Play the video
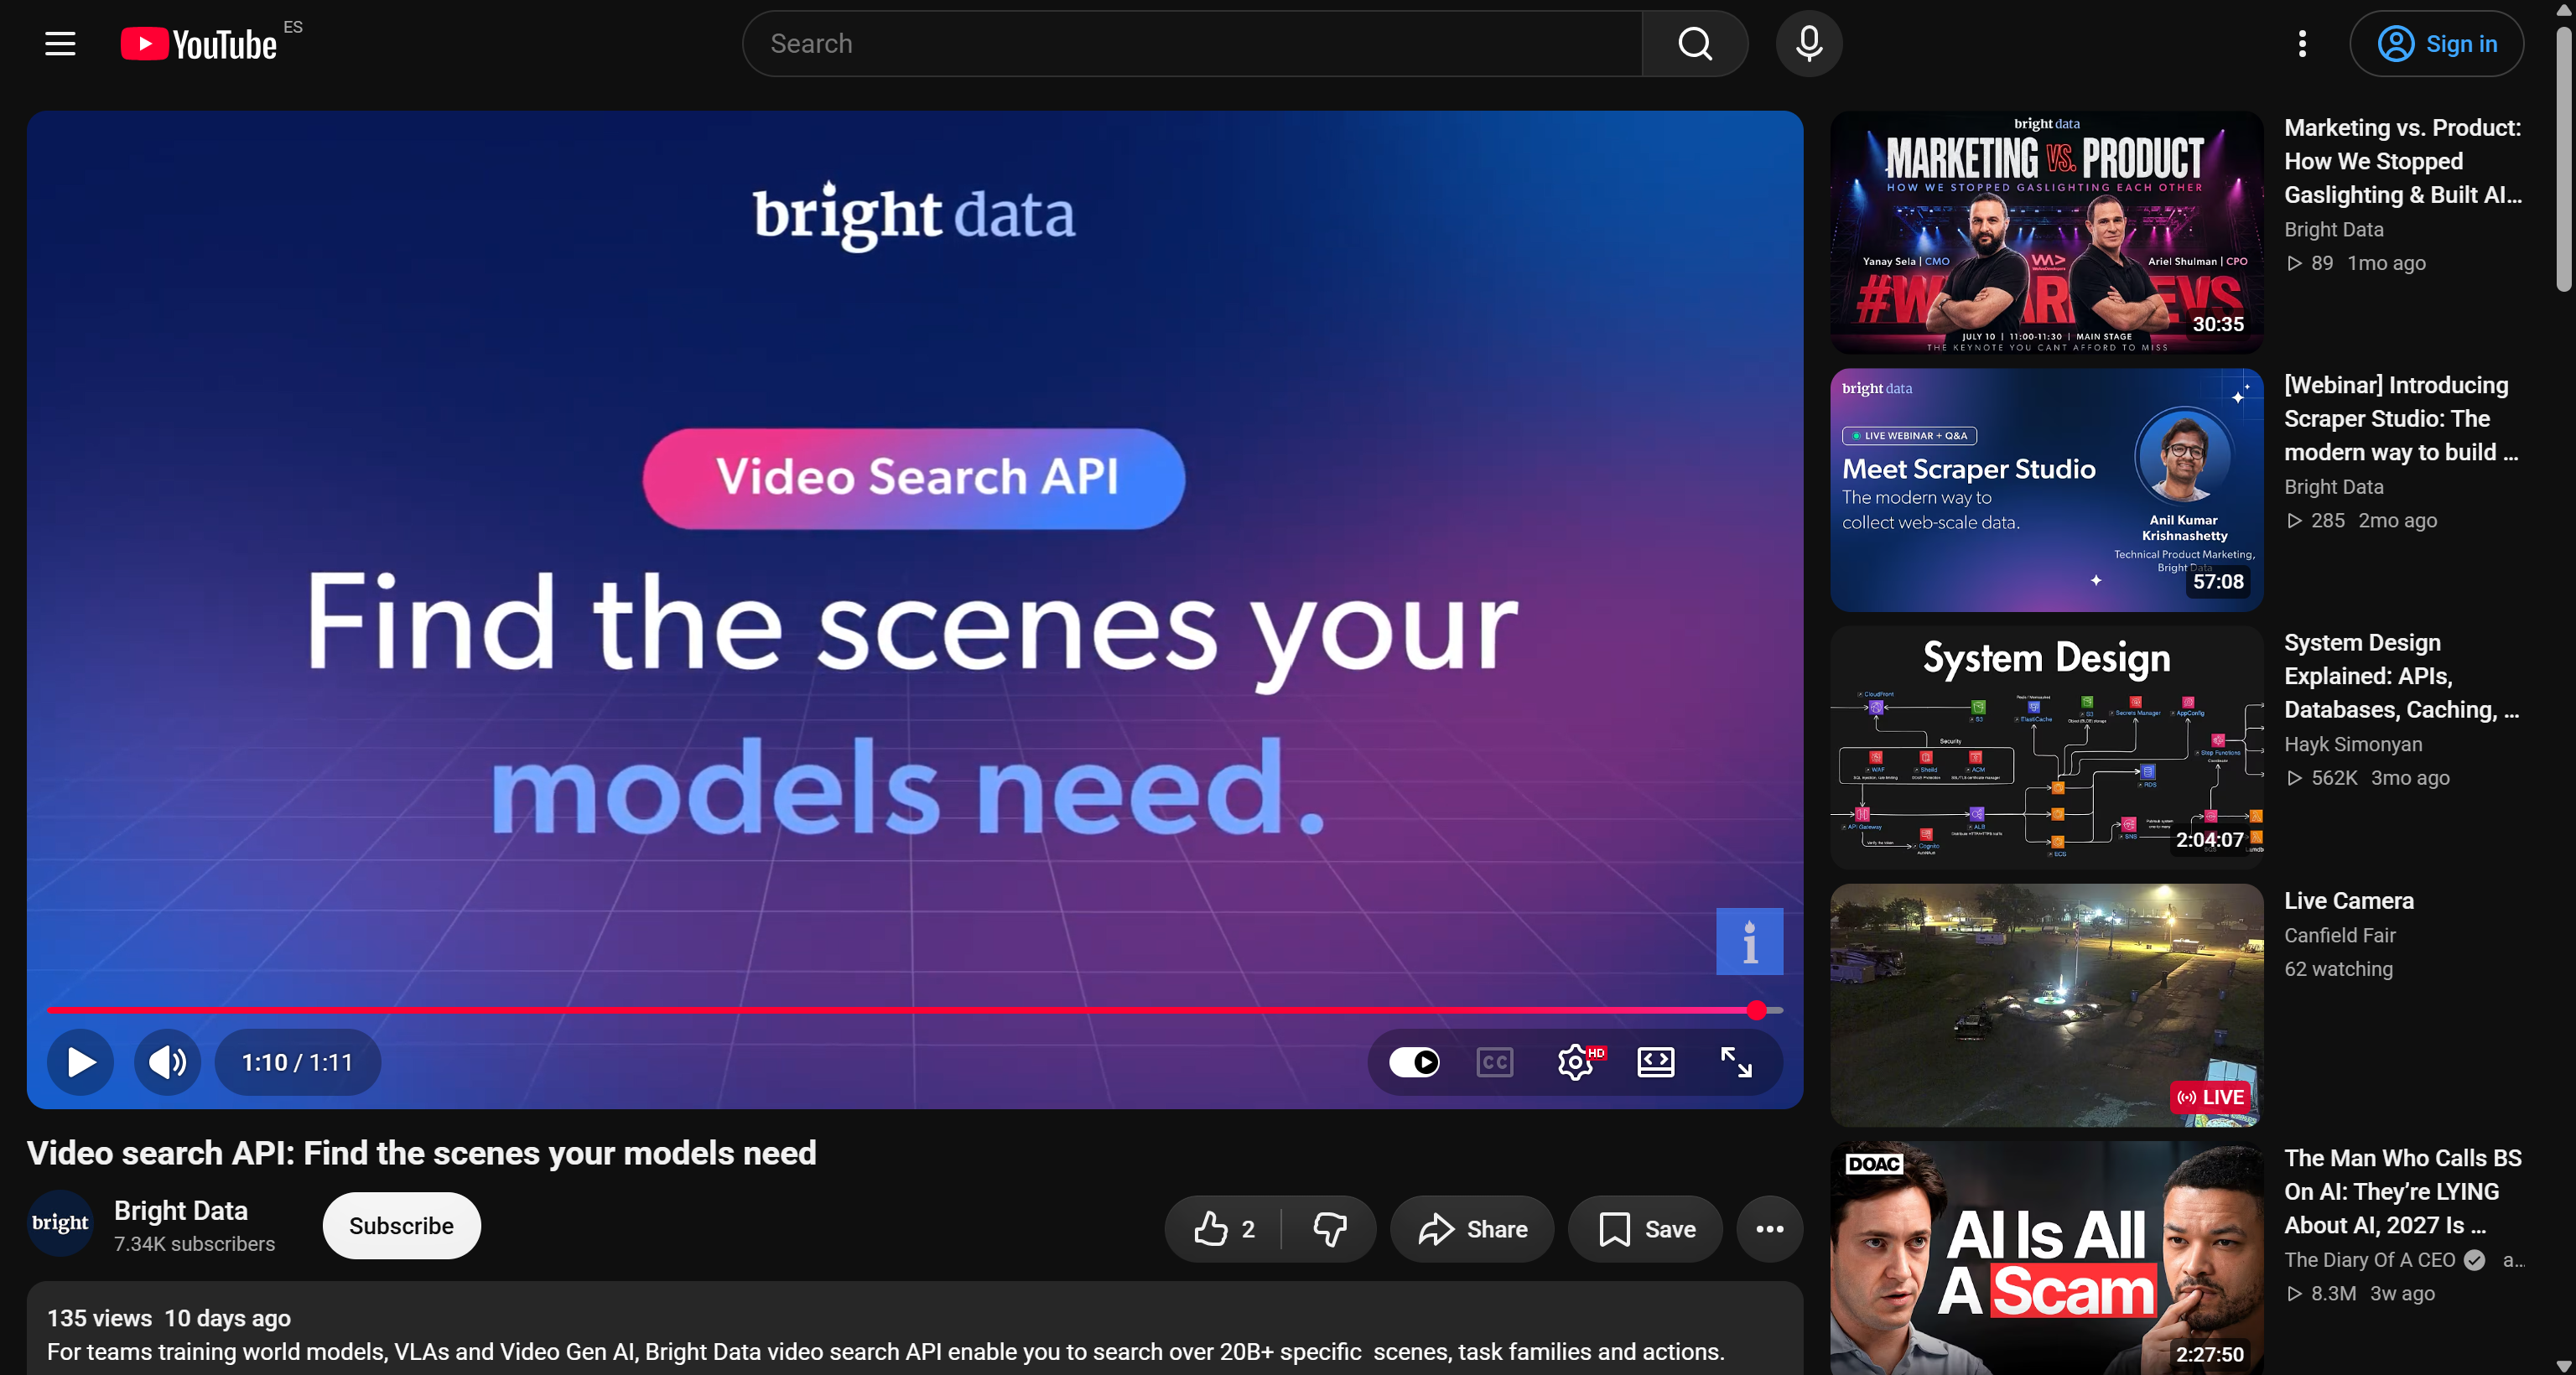Viewport: 2576px width, 1375px height. 81,1062
